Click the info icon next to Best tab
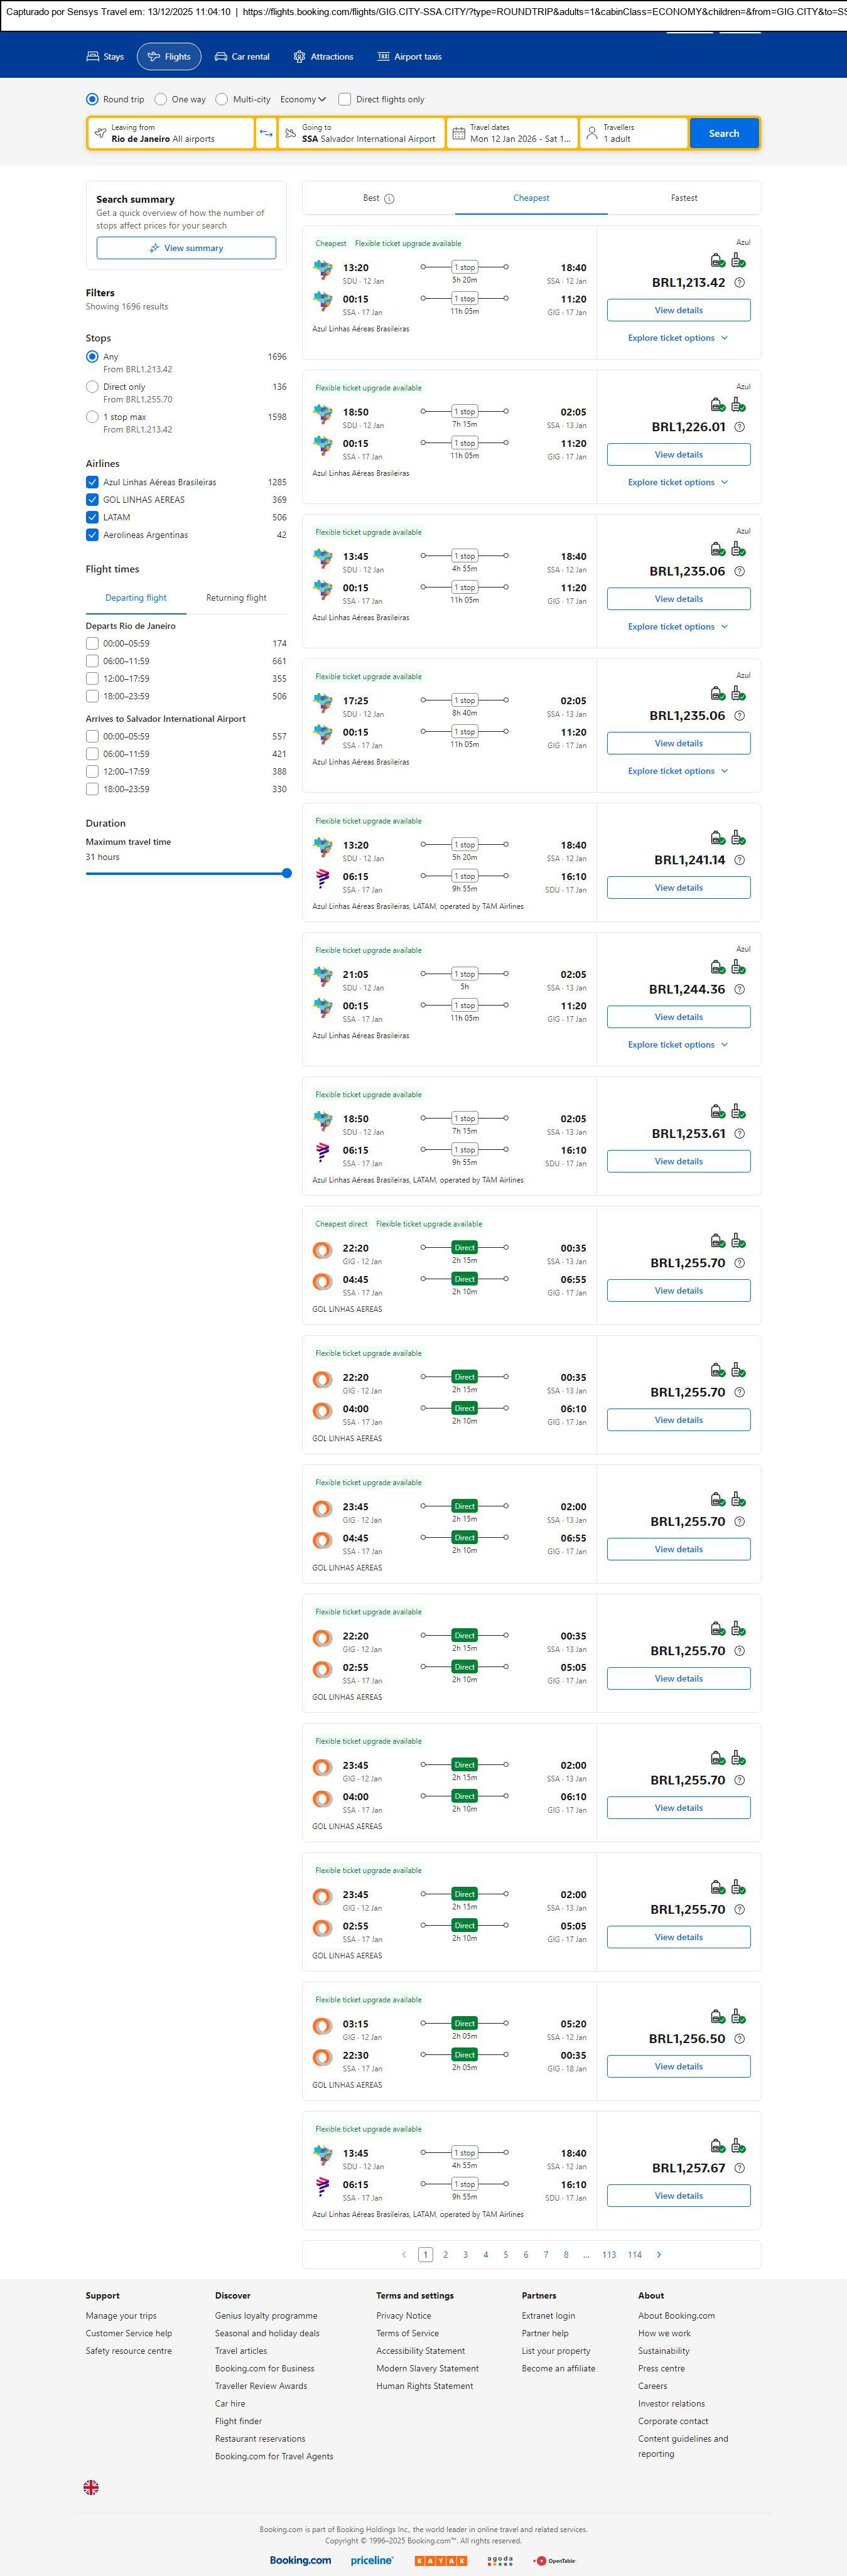Image resolution: width=847 pixels, height=2576 pixels. tap(390, 199)
